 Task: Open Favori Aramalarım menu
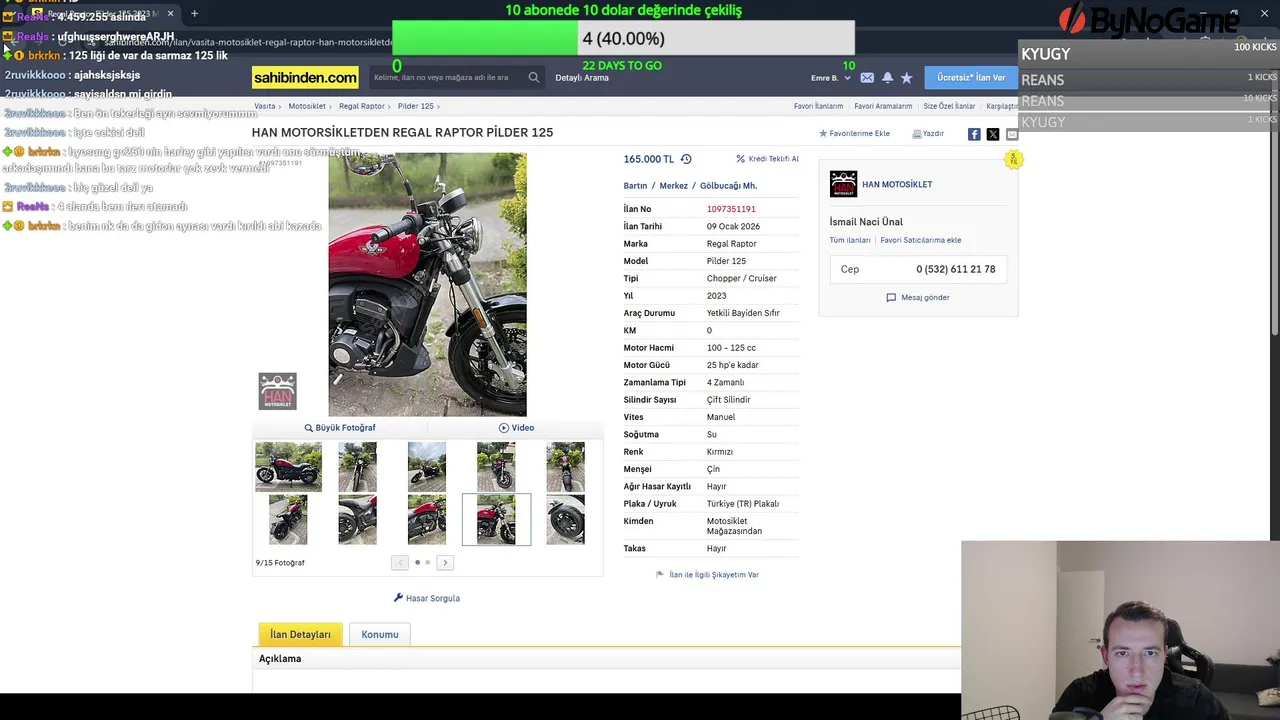(883, 106)
